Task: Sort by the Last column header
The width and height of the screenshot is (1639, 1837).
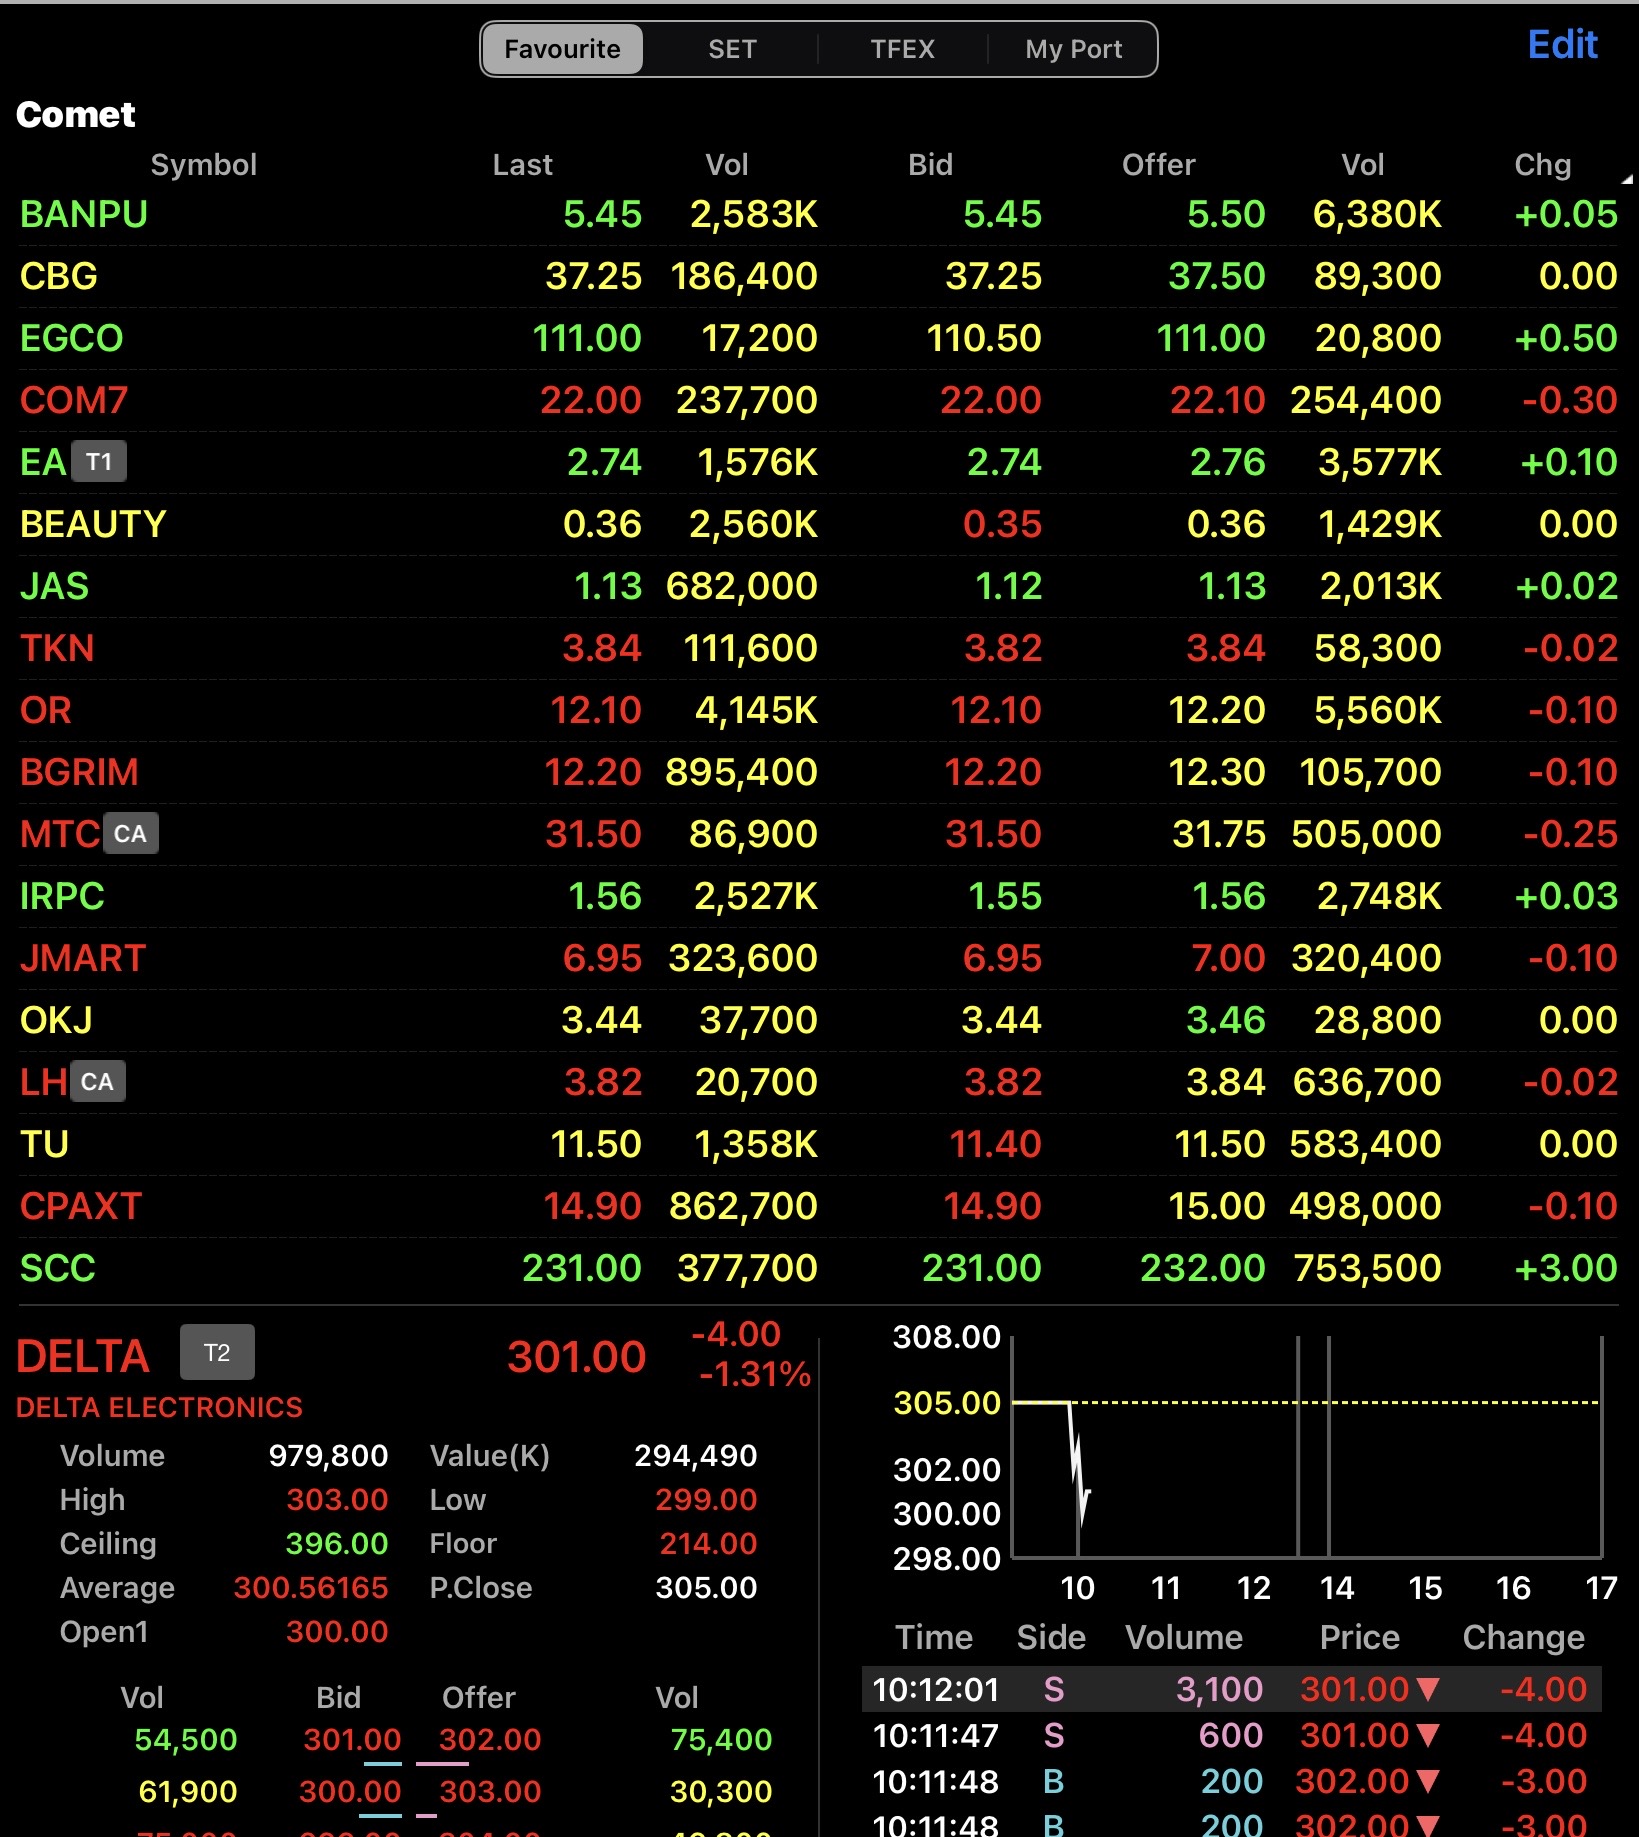Action: tap(522, 165)
